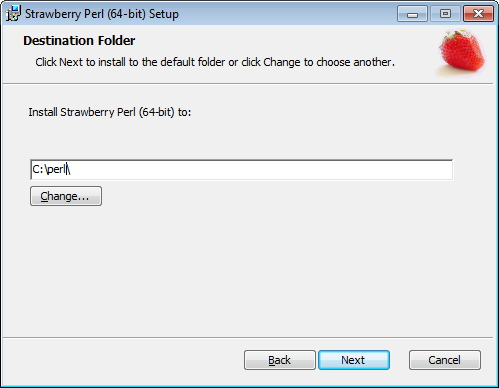Place cursor on the C:\perl\ text
This screenshot has width=499, height=388.
[x=51, y=169]
